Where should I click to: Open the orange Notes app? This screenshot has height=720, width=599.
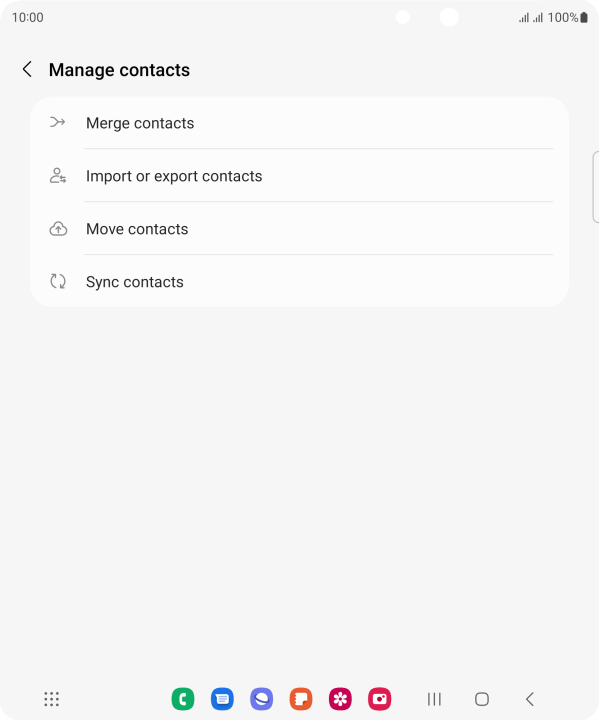[x=301, y=699]
